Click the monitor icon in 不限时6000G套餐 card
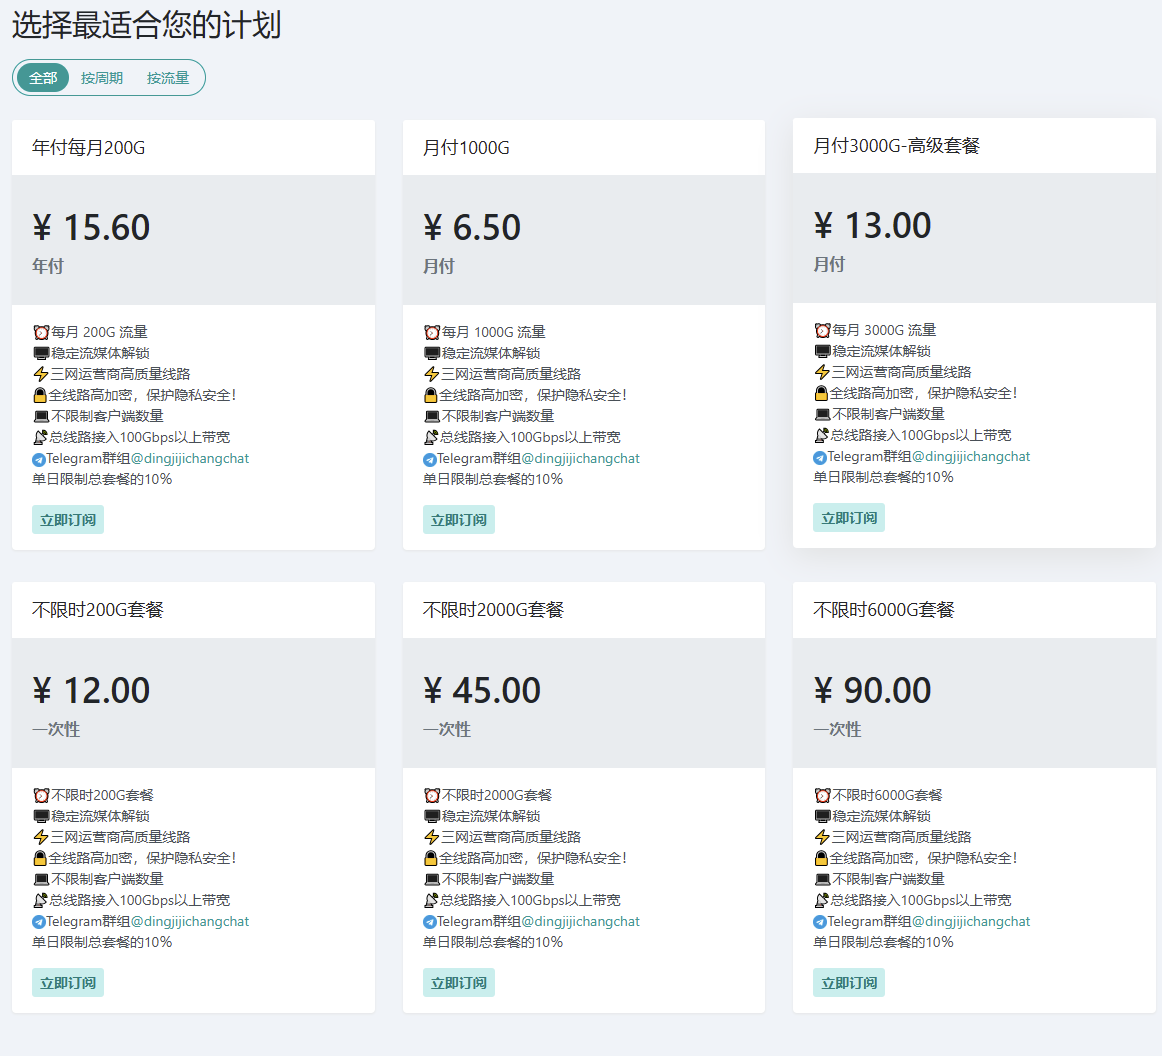The width and height of the screenshot is (1162, 1056). pyautogui.click(x=822, y=817)
